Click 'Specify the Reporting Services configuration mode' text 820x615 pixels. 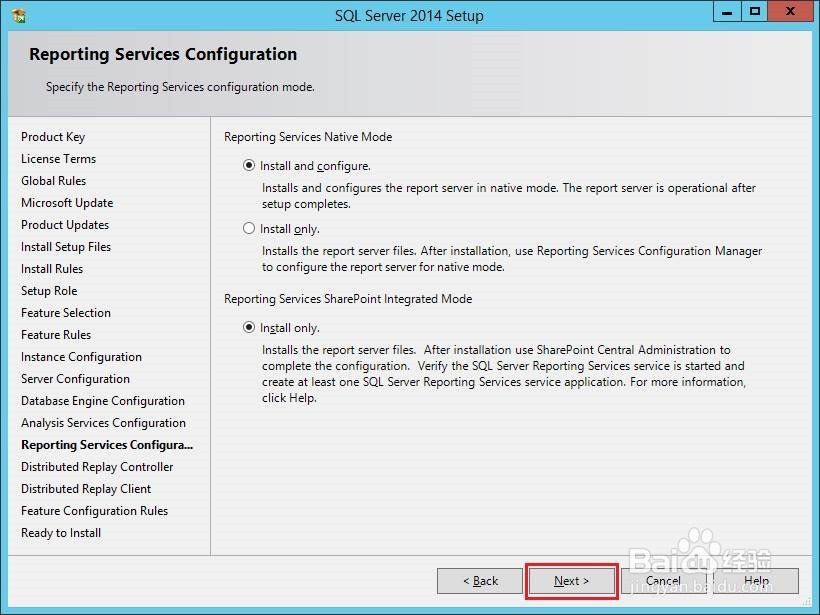click(180, 87)
